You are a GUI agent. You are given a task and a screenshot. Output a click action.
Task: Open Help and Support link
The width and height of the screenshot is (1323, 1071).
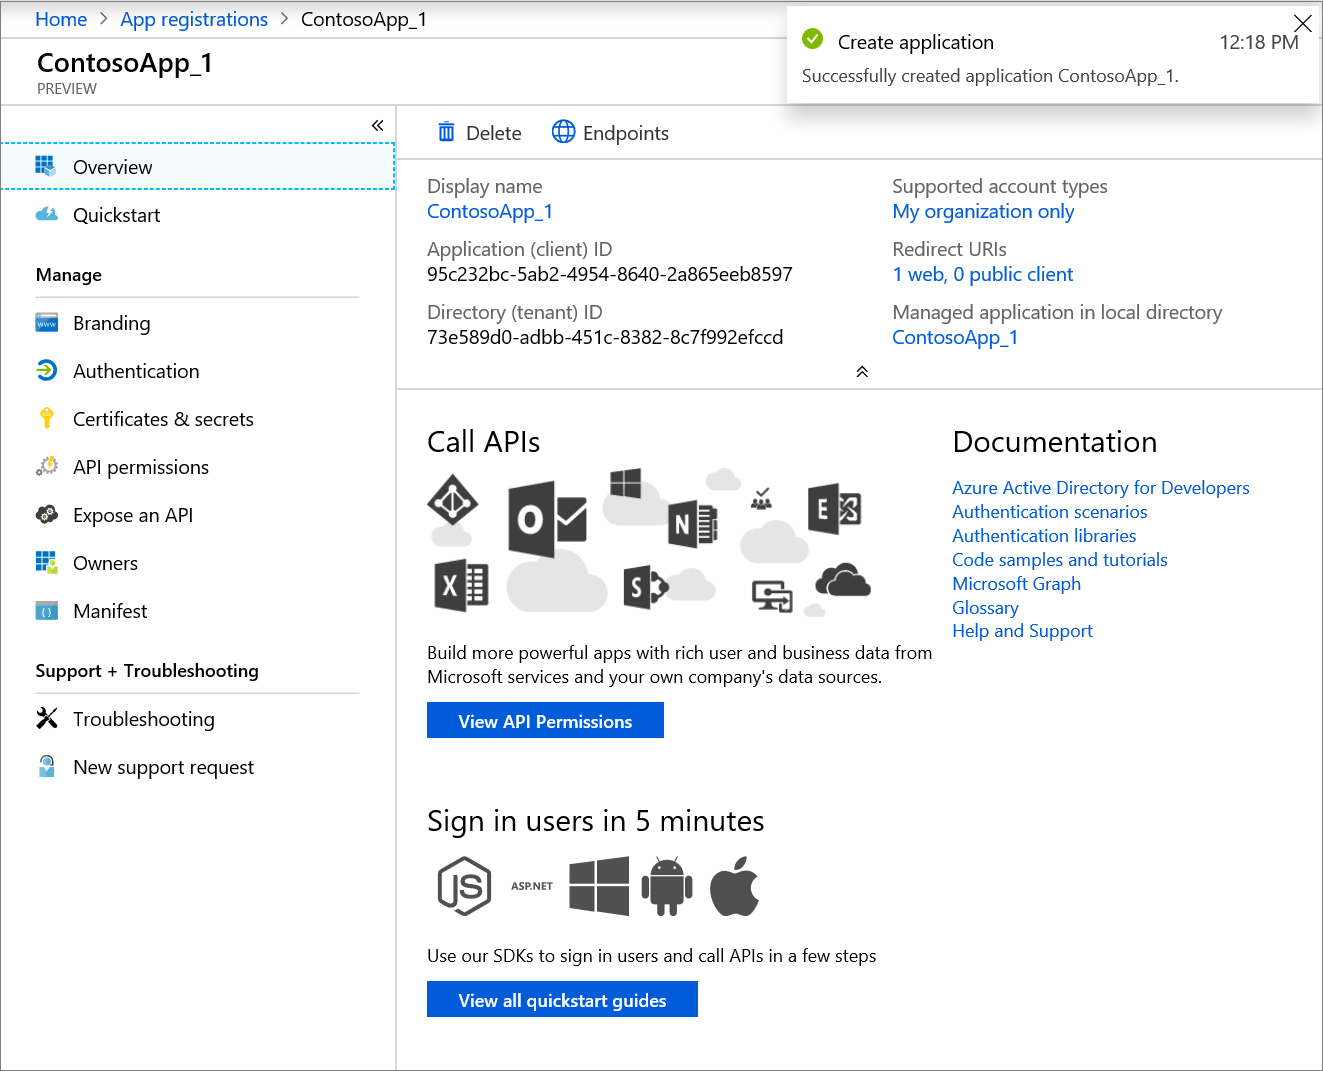point(1022,630)
